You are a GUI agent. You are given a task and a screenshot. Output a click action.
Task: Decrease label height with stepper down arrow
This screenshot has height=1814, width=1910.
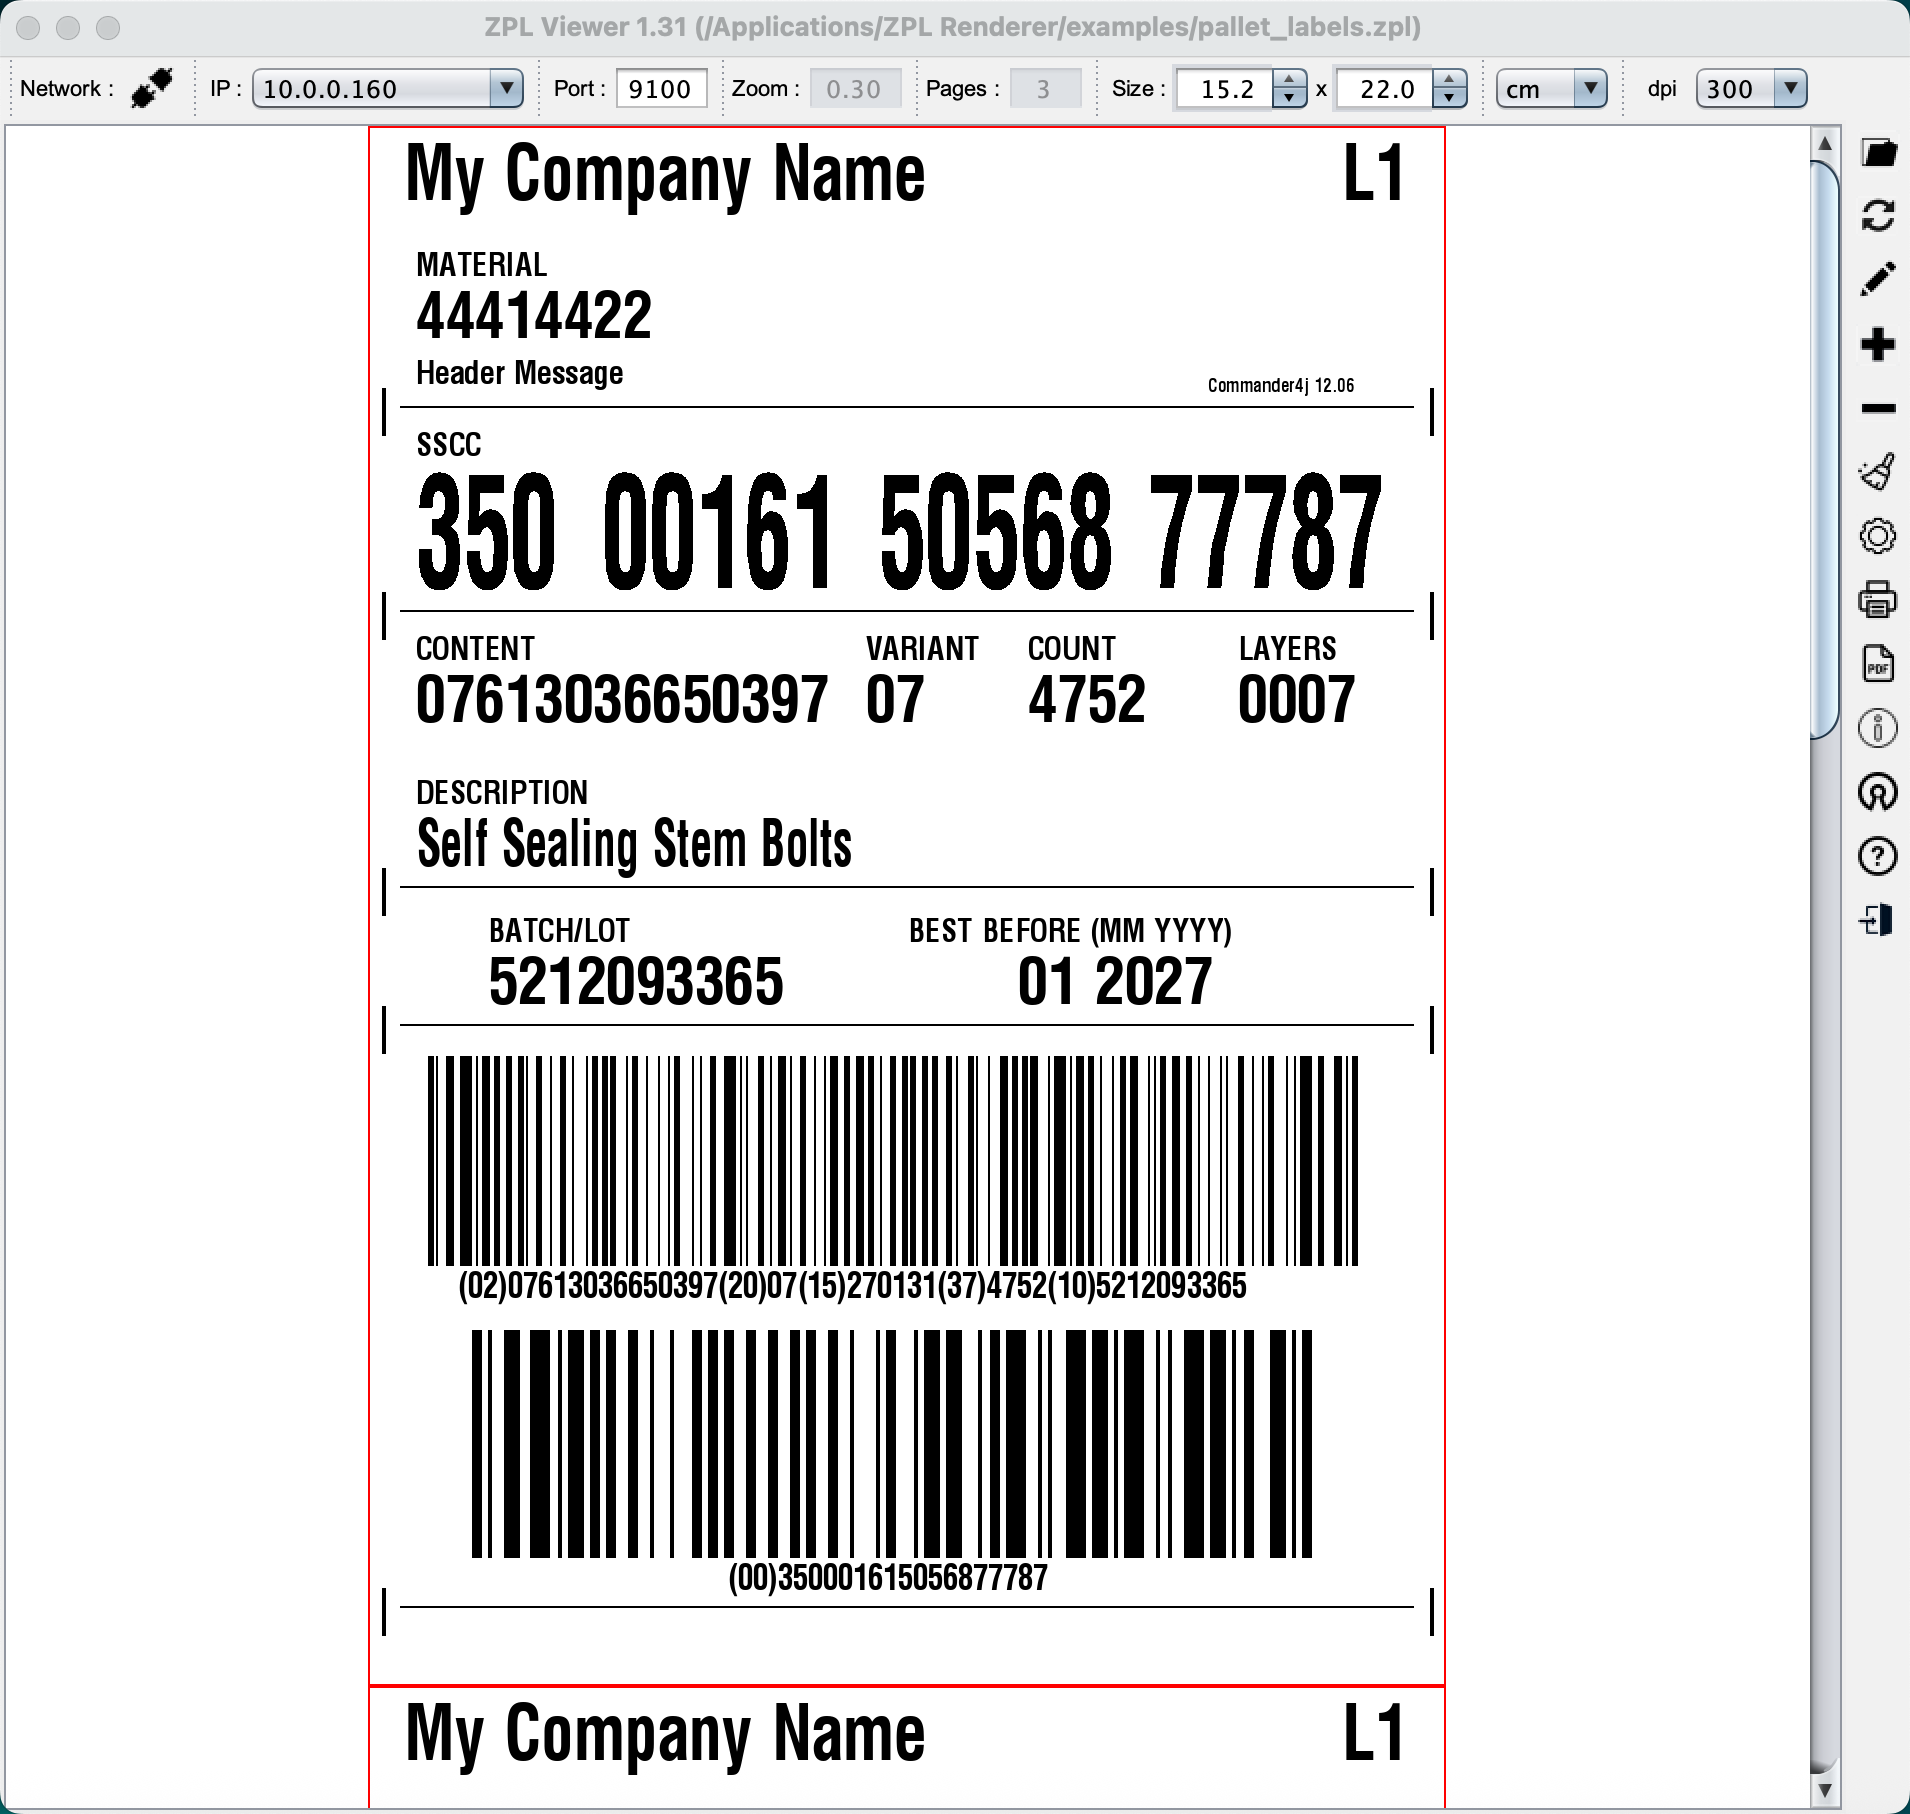pos(1449,98)
